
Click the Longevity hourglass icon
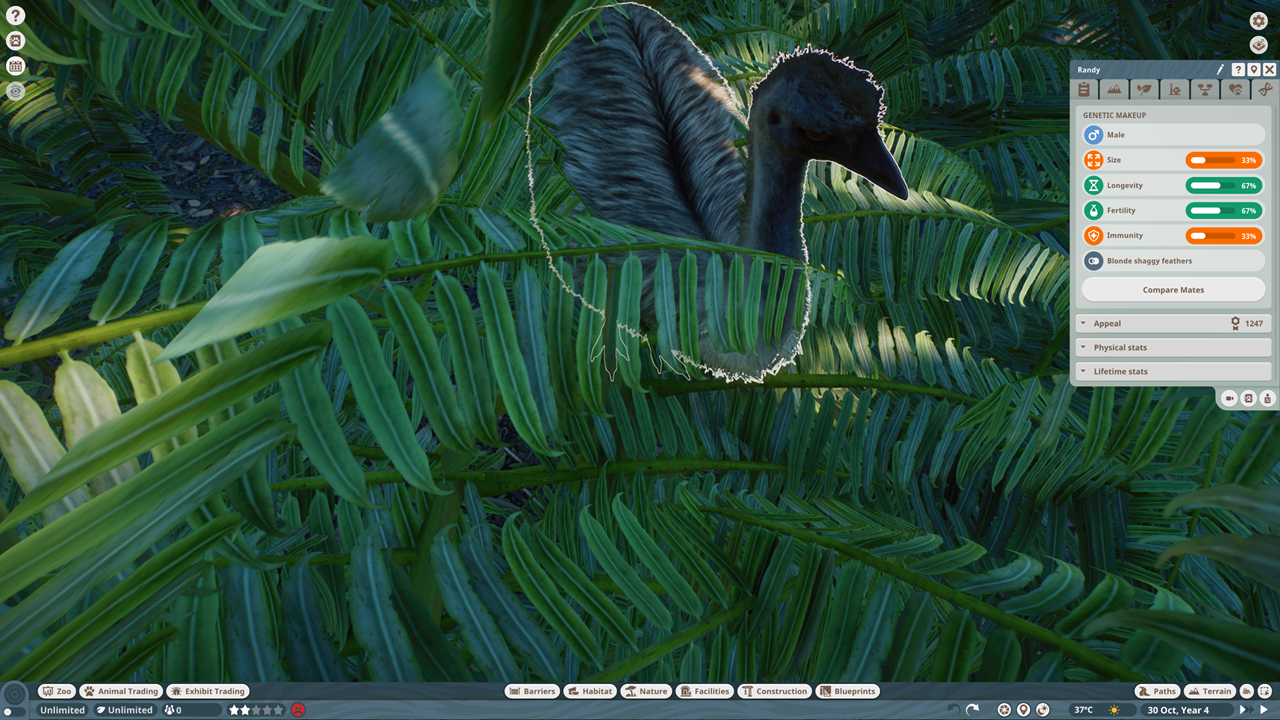point(1093,185)
